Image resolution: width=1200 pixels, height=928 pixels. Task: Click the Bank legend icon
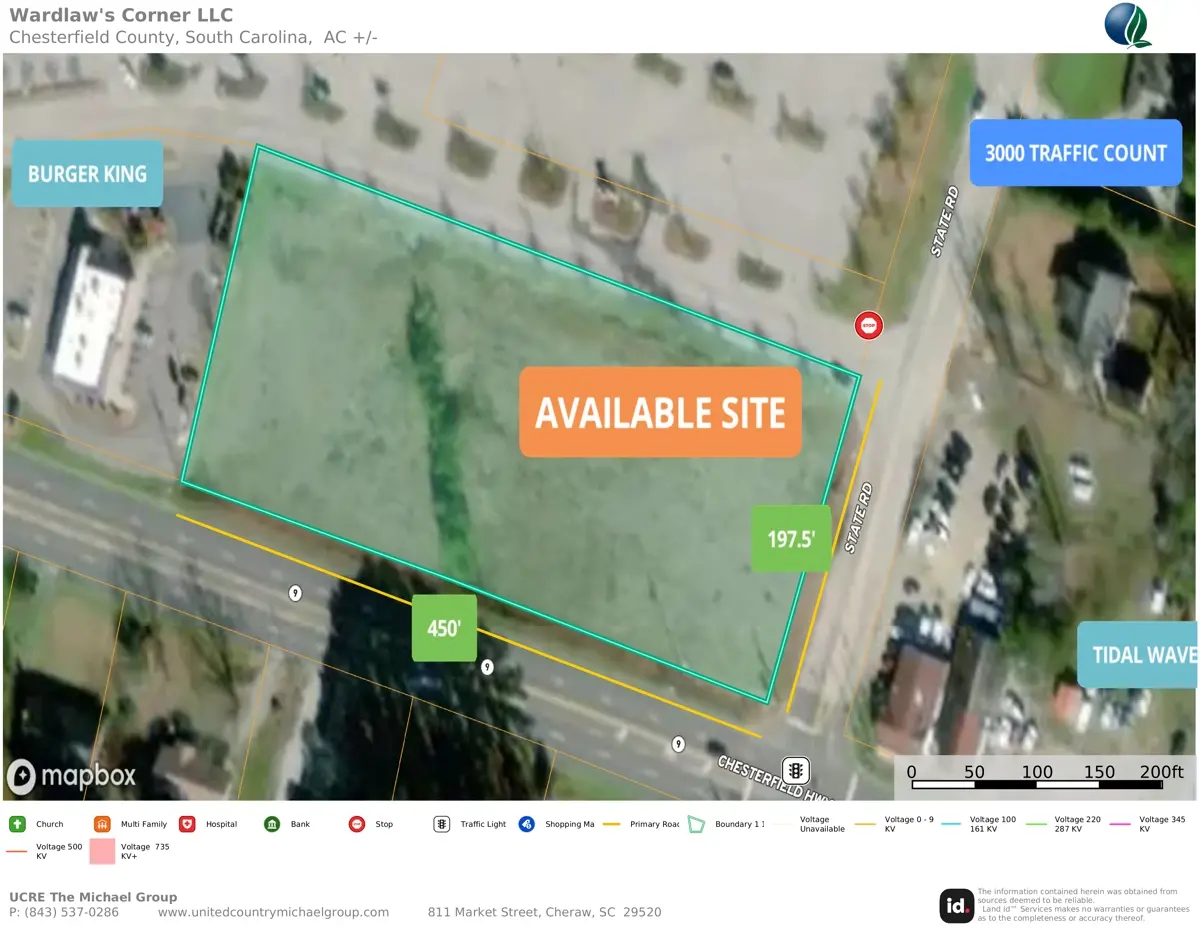272,824
